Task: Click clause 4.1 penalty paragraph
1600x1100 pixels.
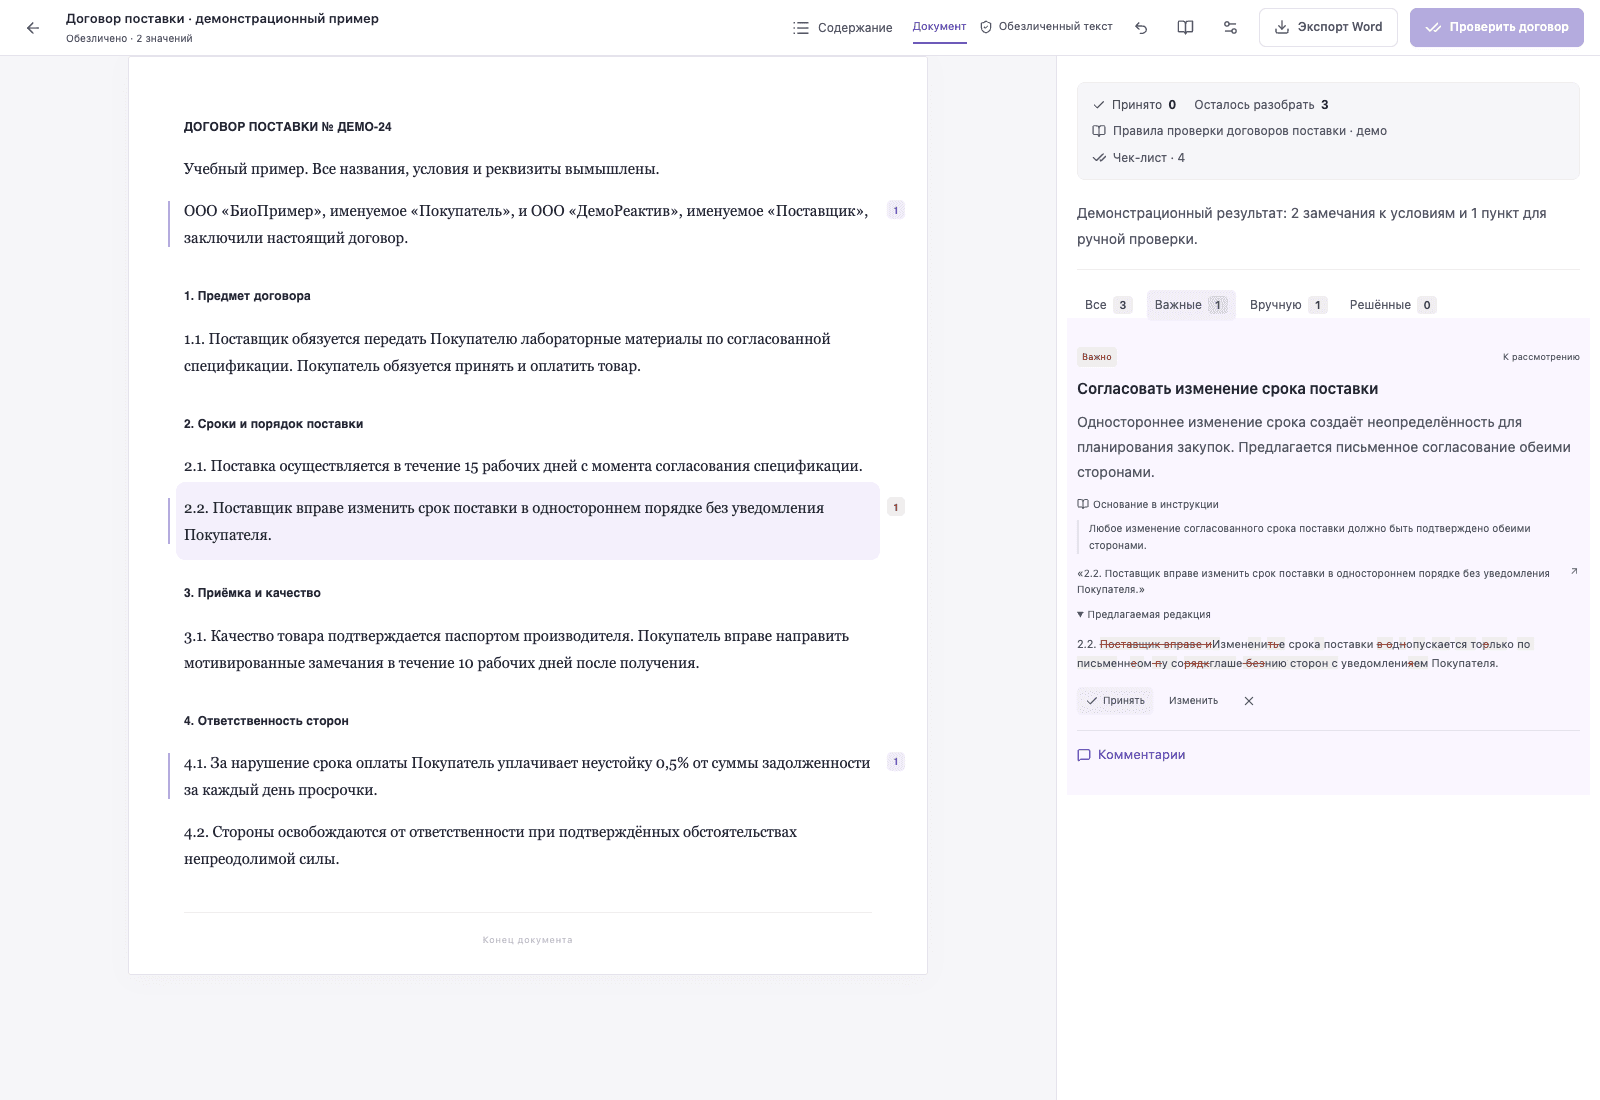Action: pyautogui.click(x=527, y=776)
